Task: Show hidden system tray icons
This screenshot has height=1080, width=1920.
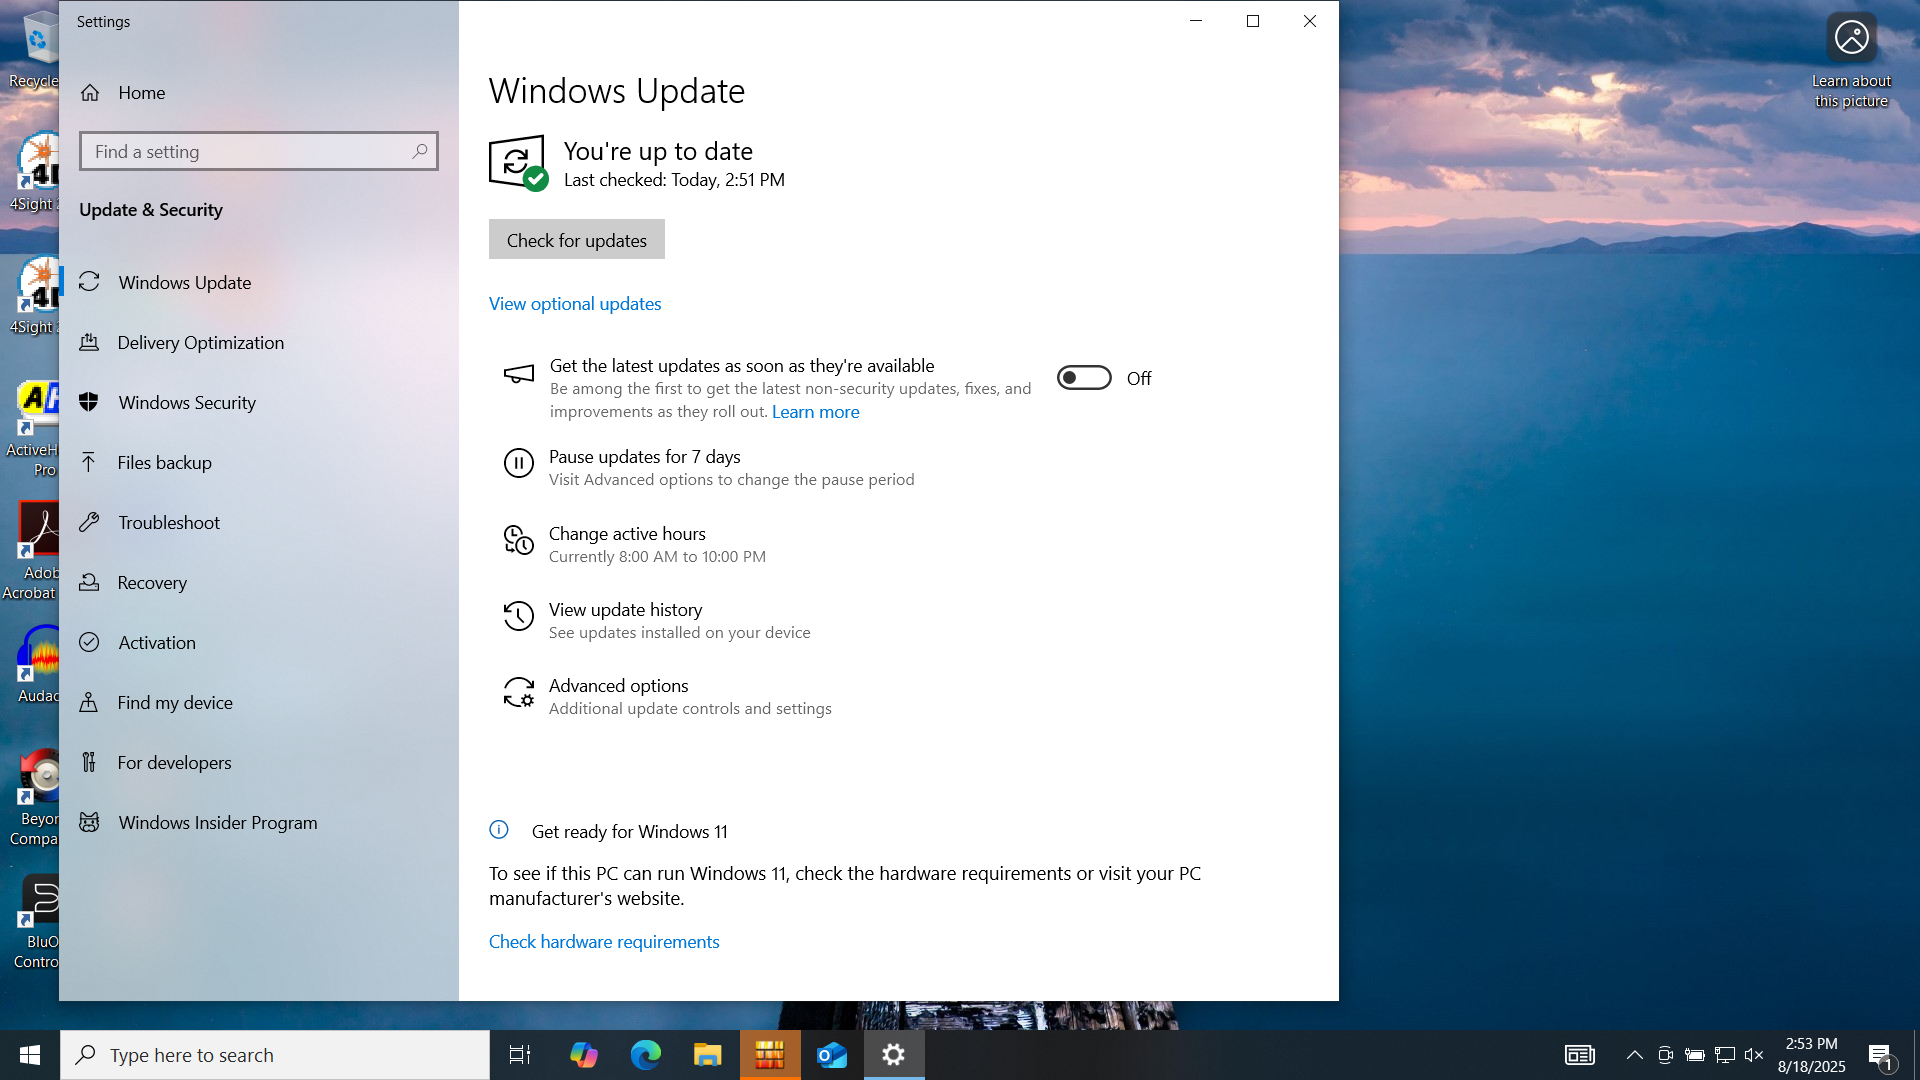Action: (x=1634, y=1055)
